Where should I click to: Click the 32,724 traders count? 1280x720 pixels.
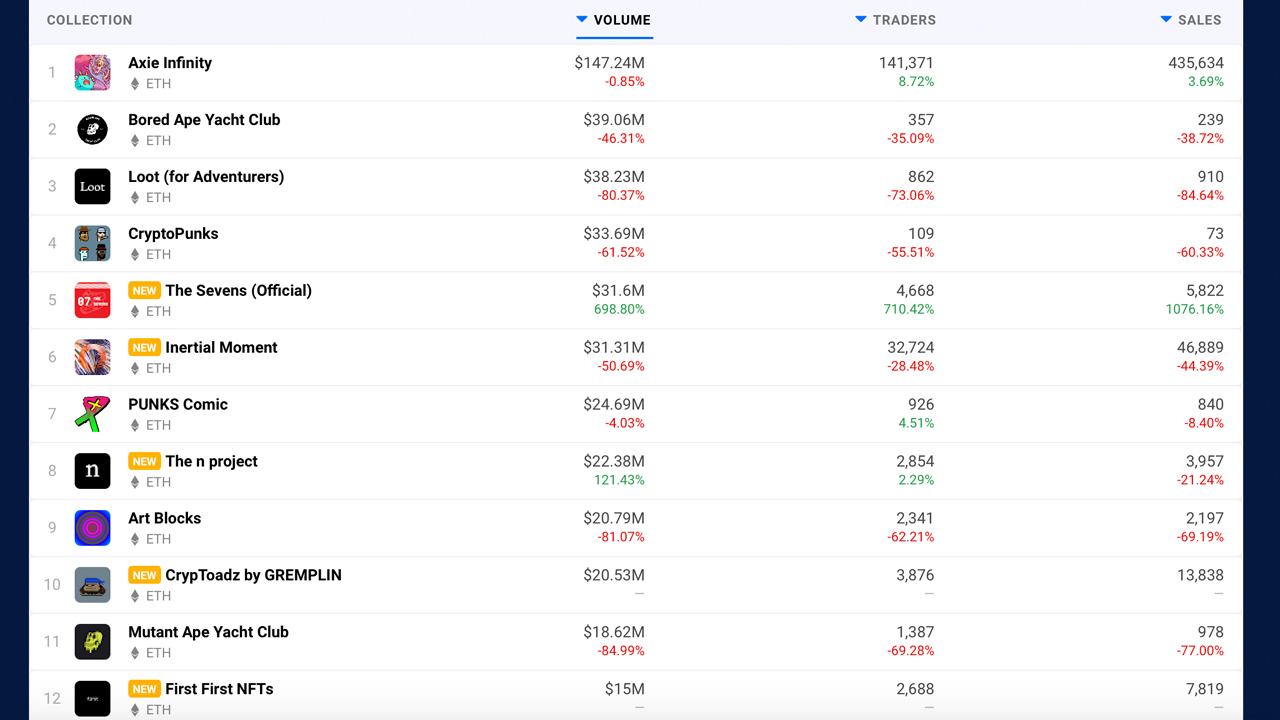[x=910, y=348]
